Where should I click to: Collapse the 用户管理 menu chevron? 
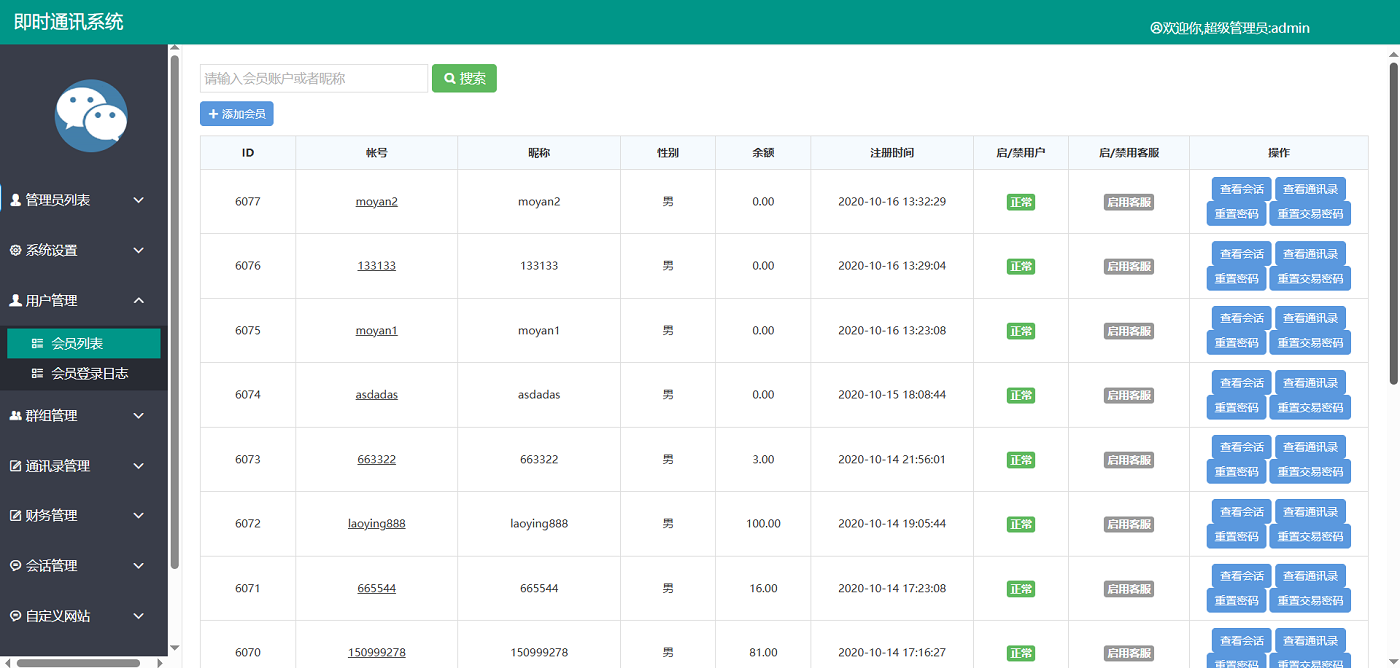pyautogui.click(x=139, y=300)
